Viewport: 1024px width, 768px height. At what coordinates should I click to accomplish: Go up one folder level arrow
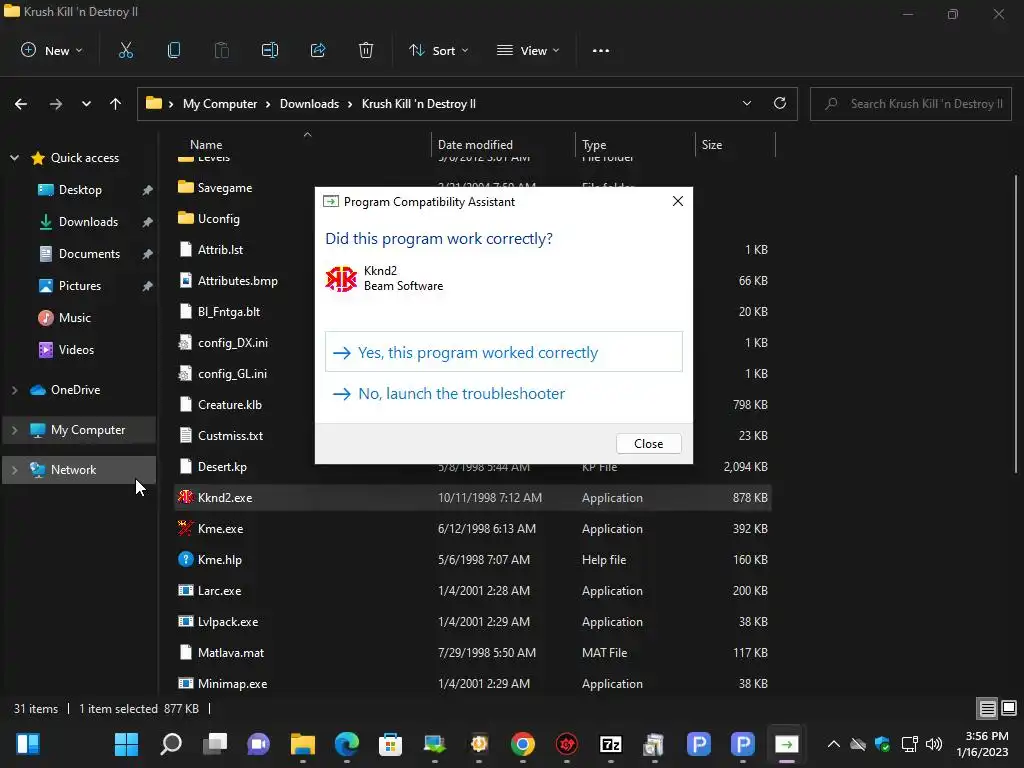tap(116, 104)
